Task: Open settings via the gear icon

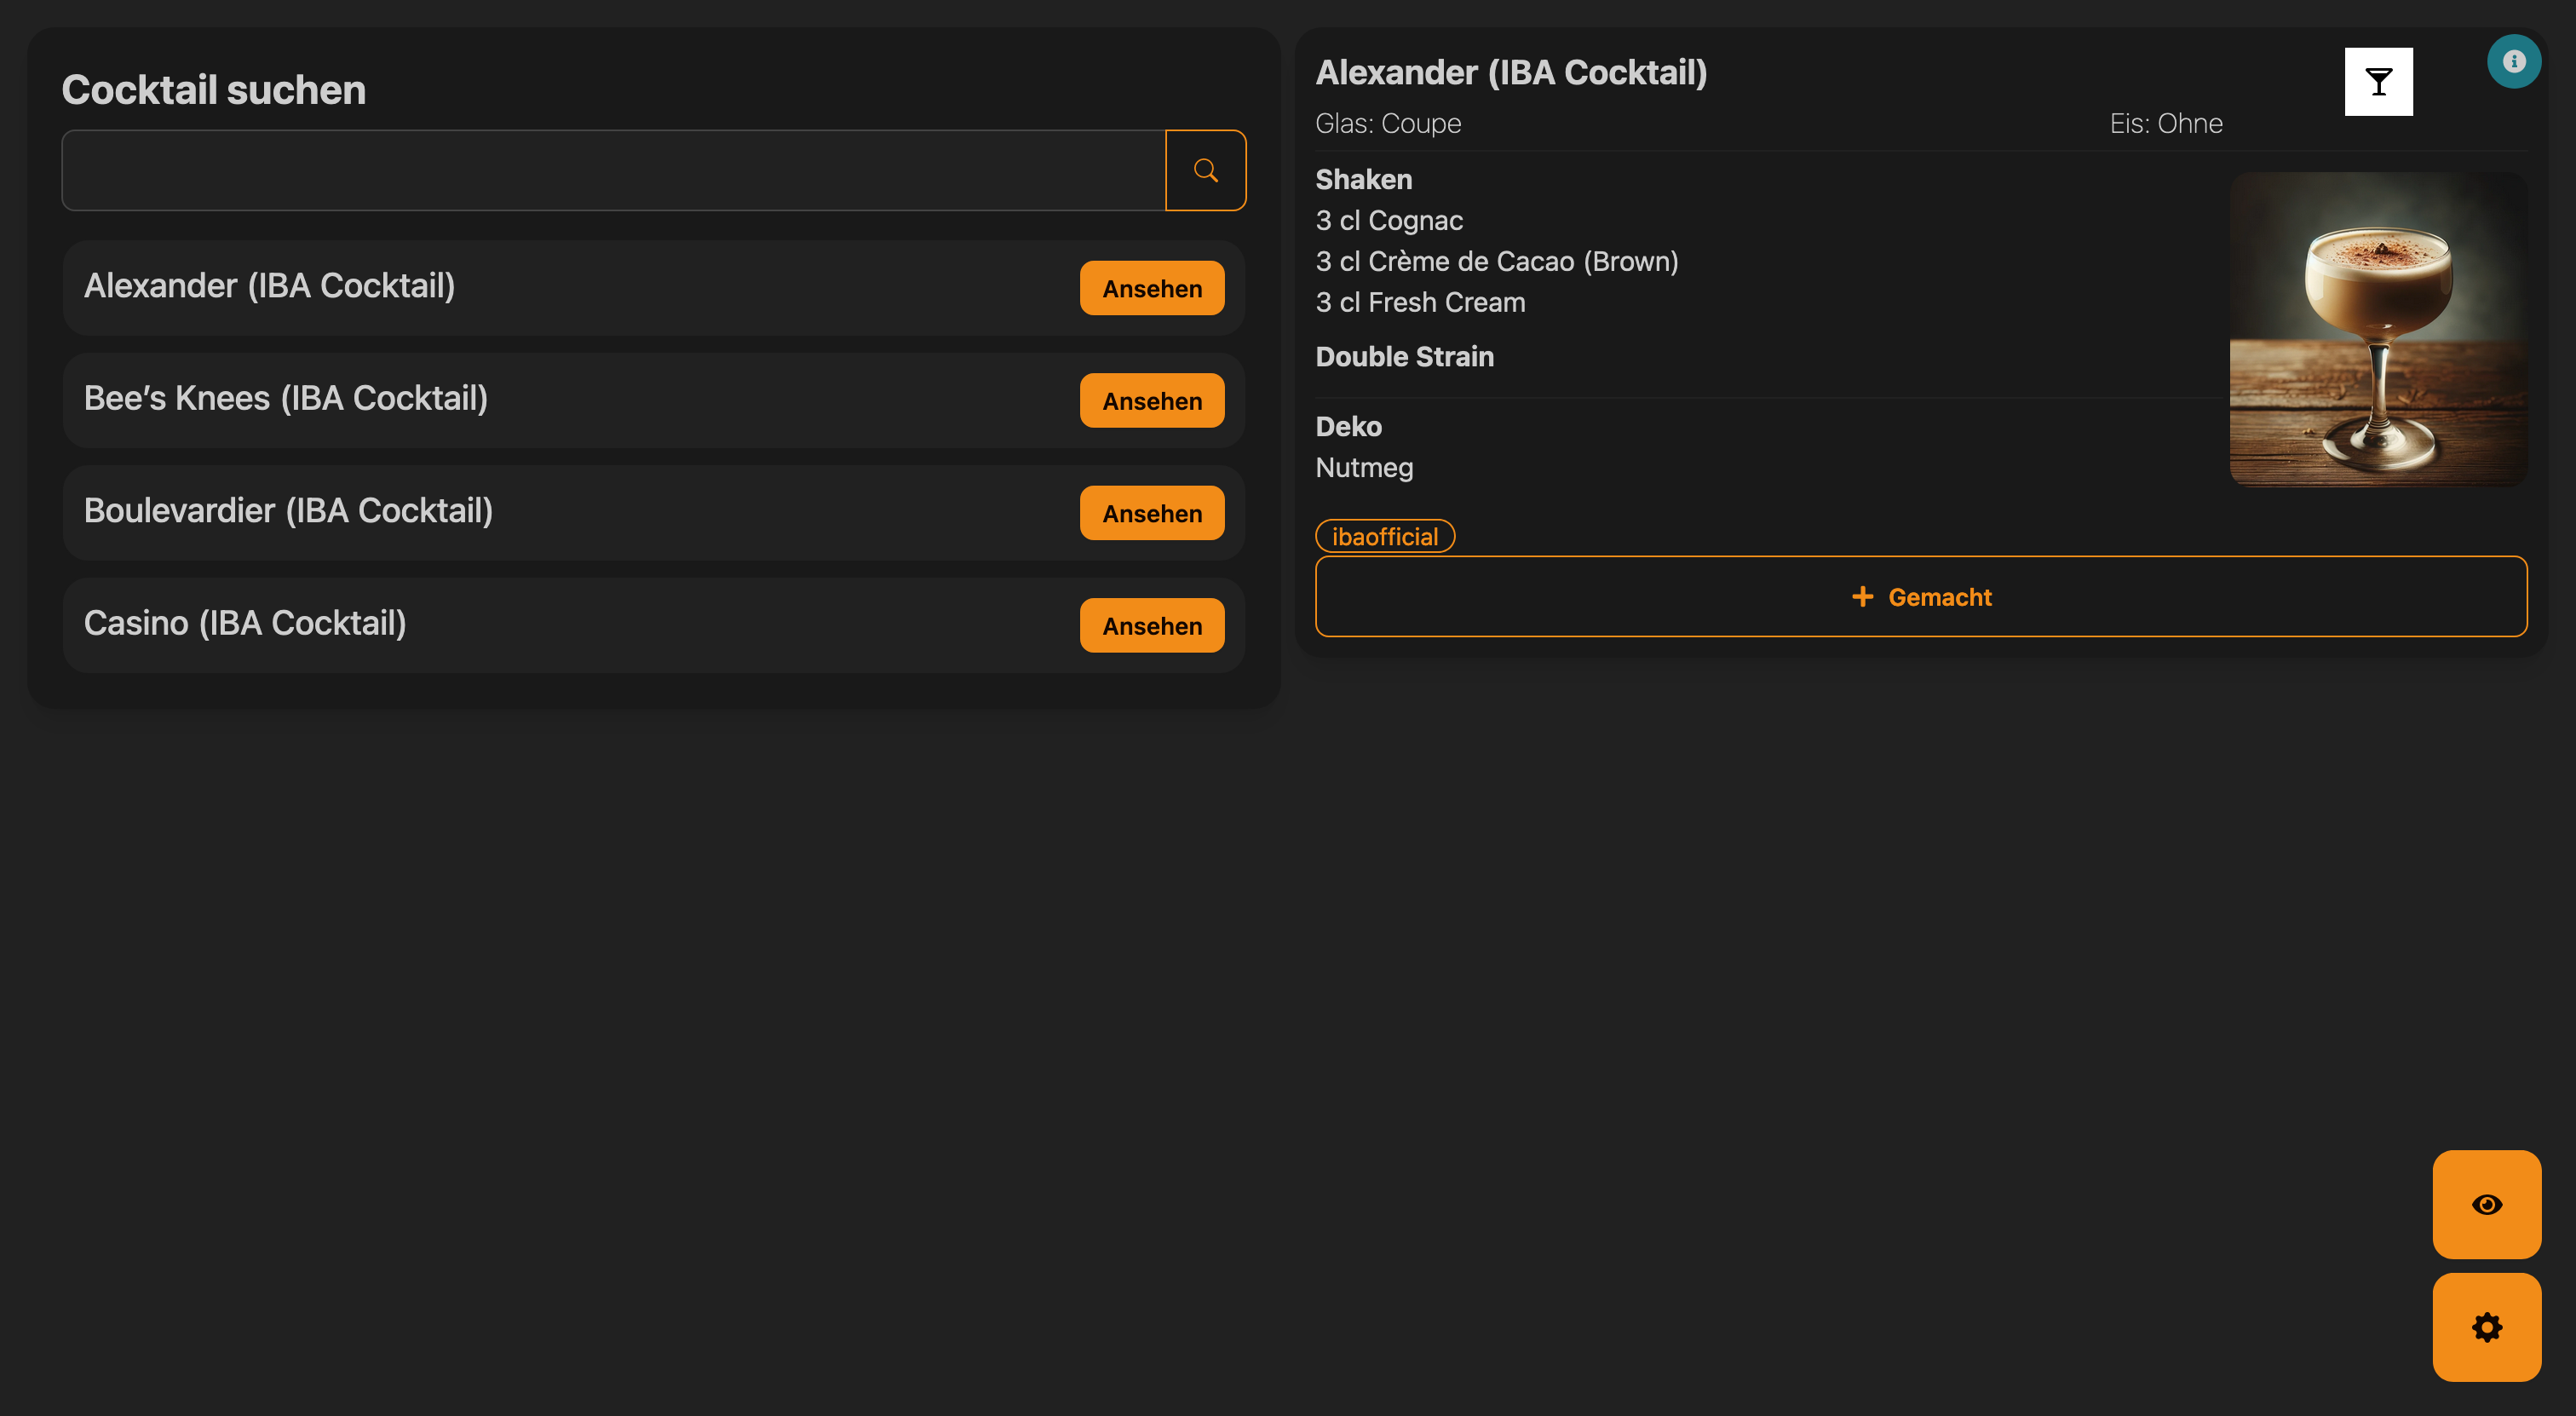Action: 2486,1327
